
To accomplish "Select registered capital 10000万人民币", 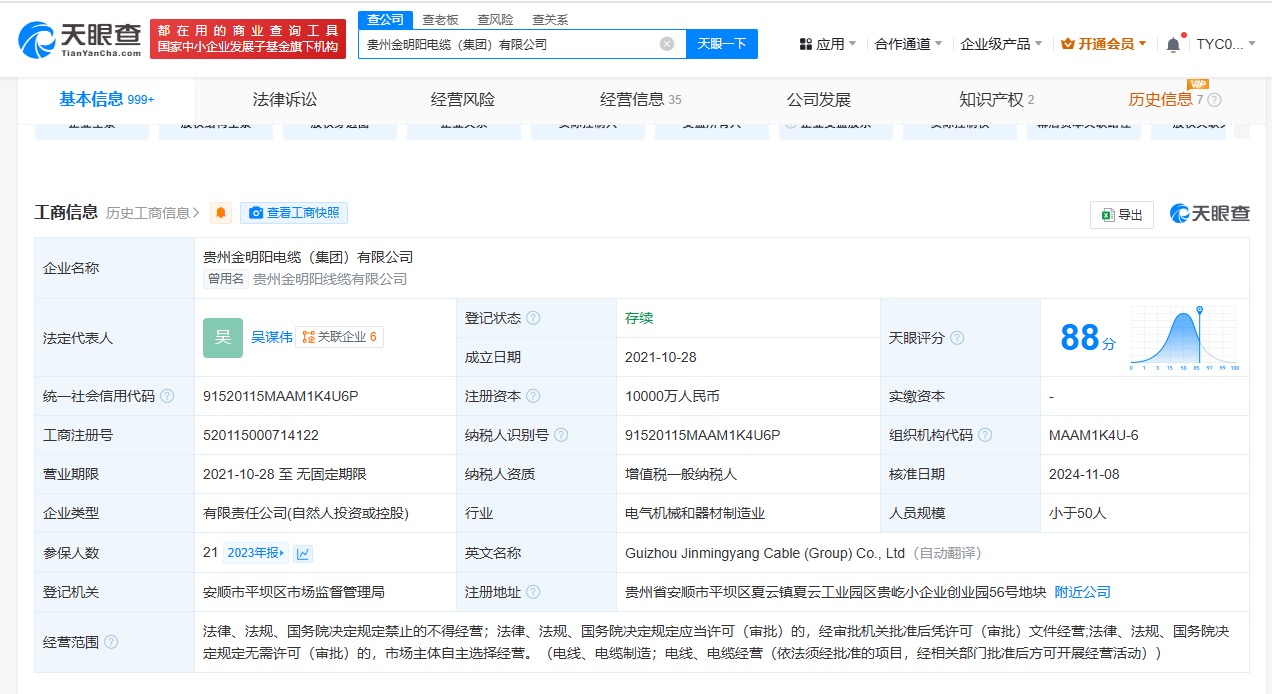I will click(x=672, y=396).
